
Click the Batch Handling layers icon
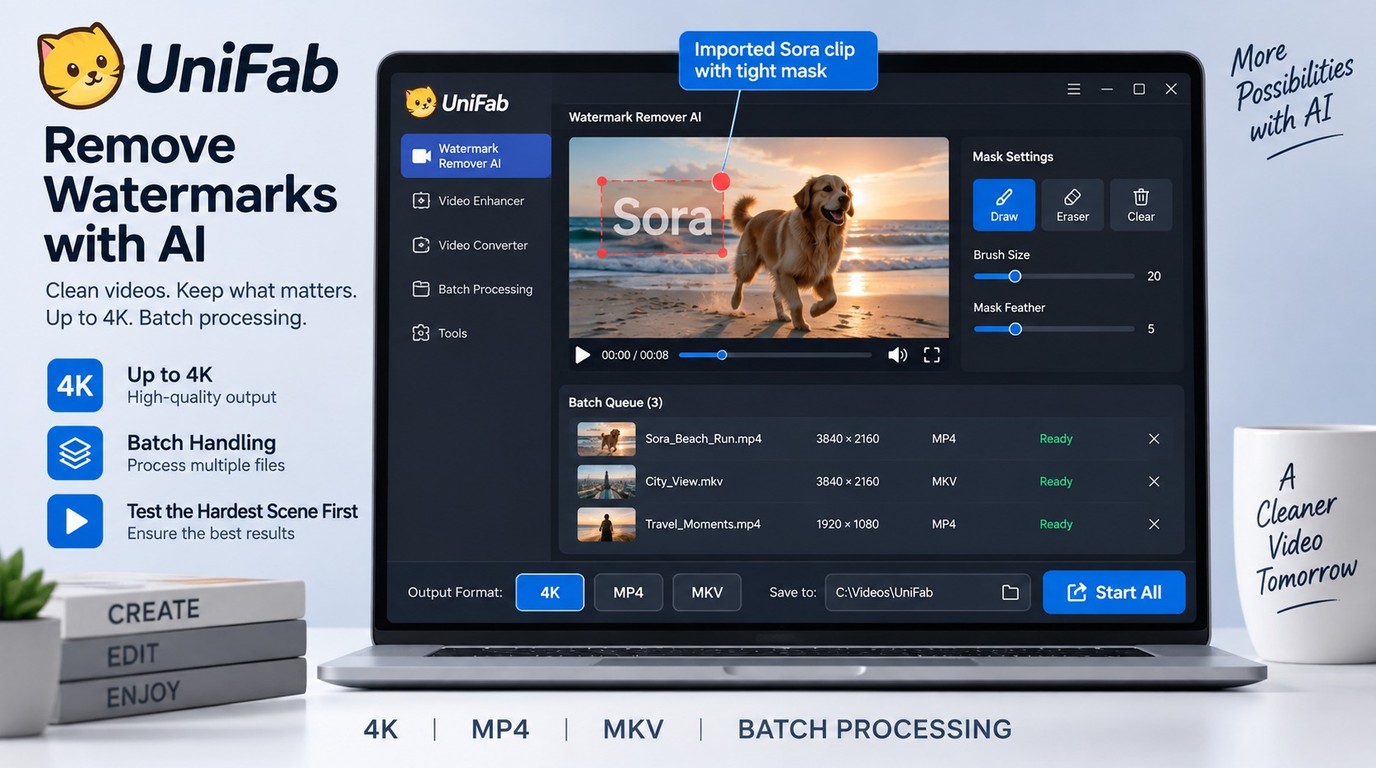(75, 453)
